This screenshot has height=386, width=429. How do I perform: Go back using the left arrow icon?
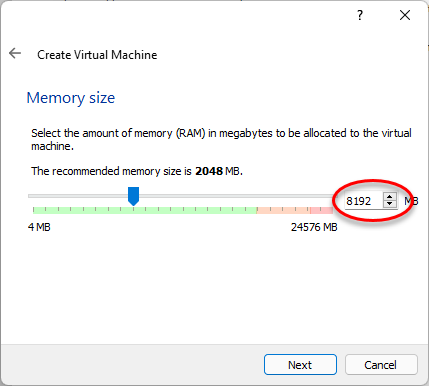click(15, 53)
